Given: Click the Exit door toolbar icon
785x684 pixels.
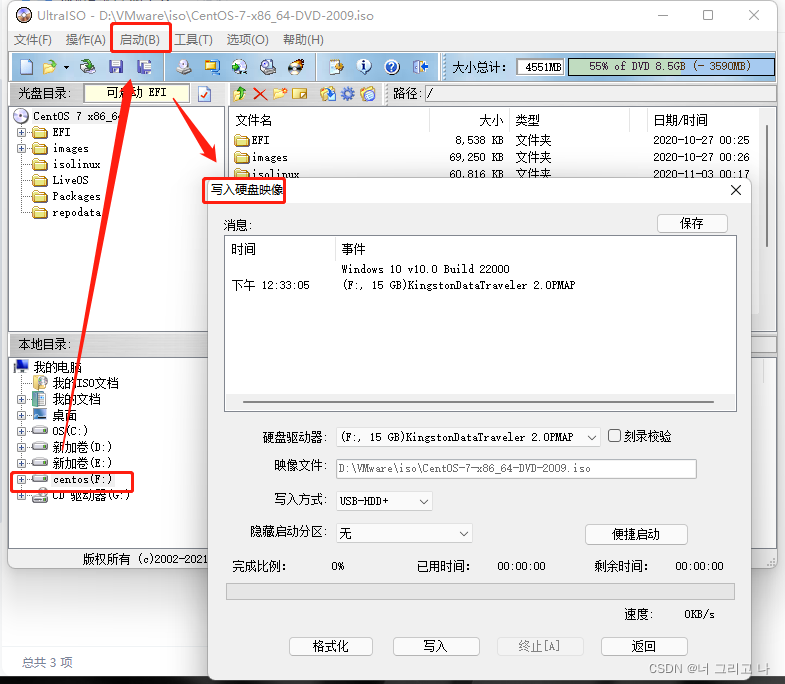Looking at the screenshot, I should [x=421, y=67].
